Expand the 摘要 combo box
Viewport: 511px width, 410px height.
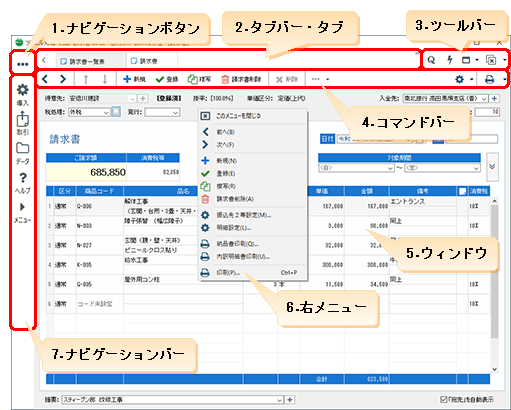tap(279, 400)
